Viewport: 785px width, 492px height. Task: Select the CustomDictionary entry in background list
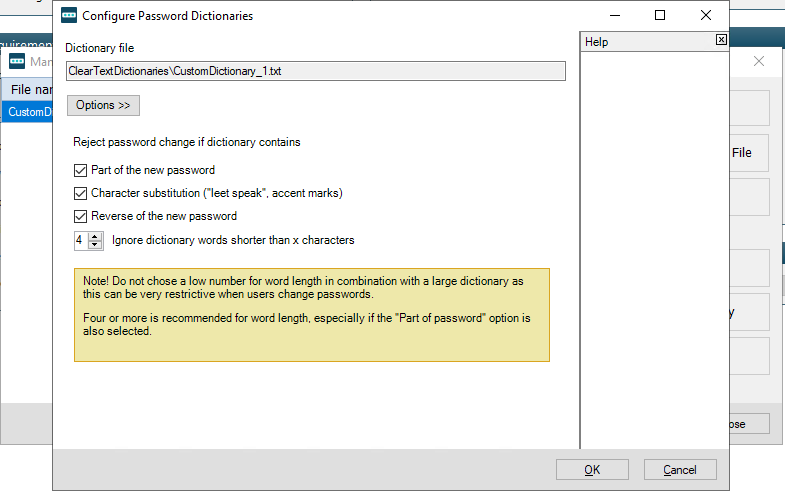(28, 112)
